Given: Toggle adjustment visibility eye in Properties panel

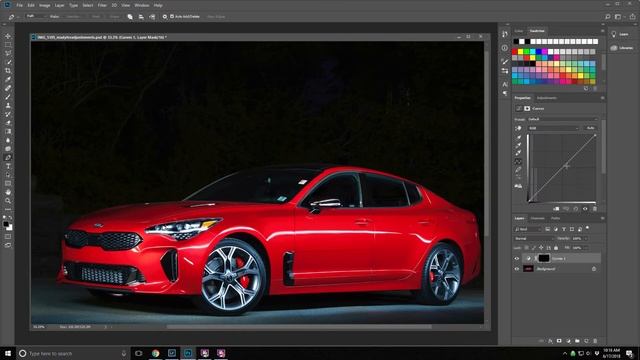Looking at the screenshot, I should point(585,209).
